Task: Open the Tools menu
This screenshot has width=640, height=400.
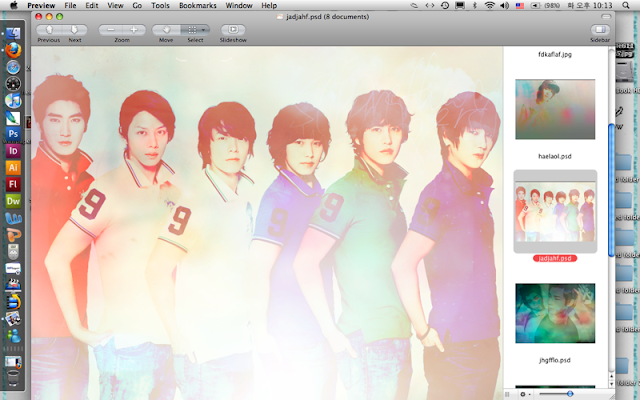Action: (160, 5)
